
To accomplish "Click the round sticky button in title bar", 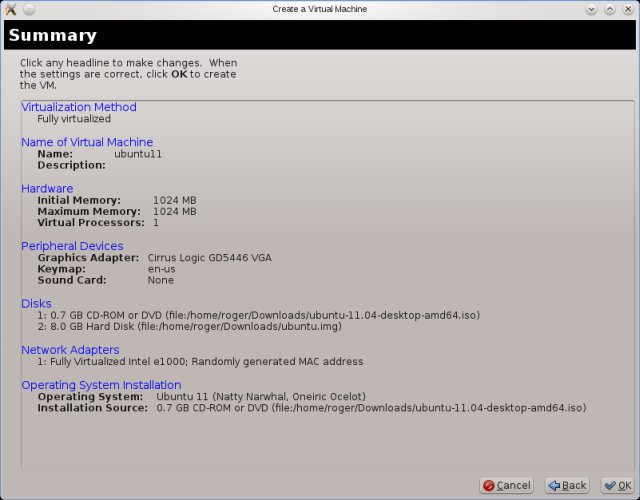I will pos(29,9).
